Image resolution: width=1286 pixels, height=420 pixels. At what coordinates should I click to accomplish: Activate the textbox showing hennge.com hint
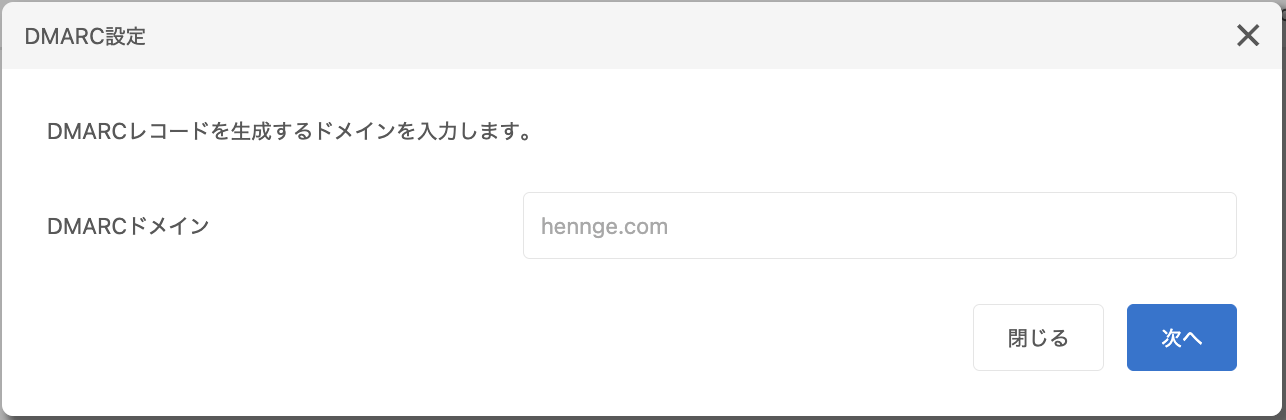click(x=880, y=226)
